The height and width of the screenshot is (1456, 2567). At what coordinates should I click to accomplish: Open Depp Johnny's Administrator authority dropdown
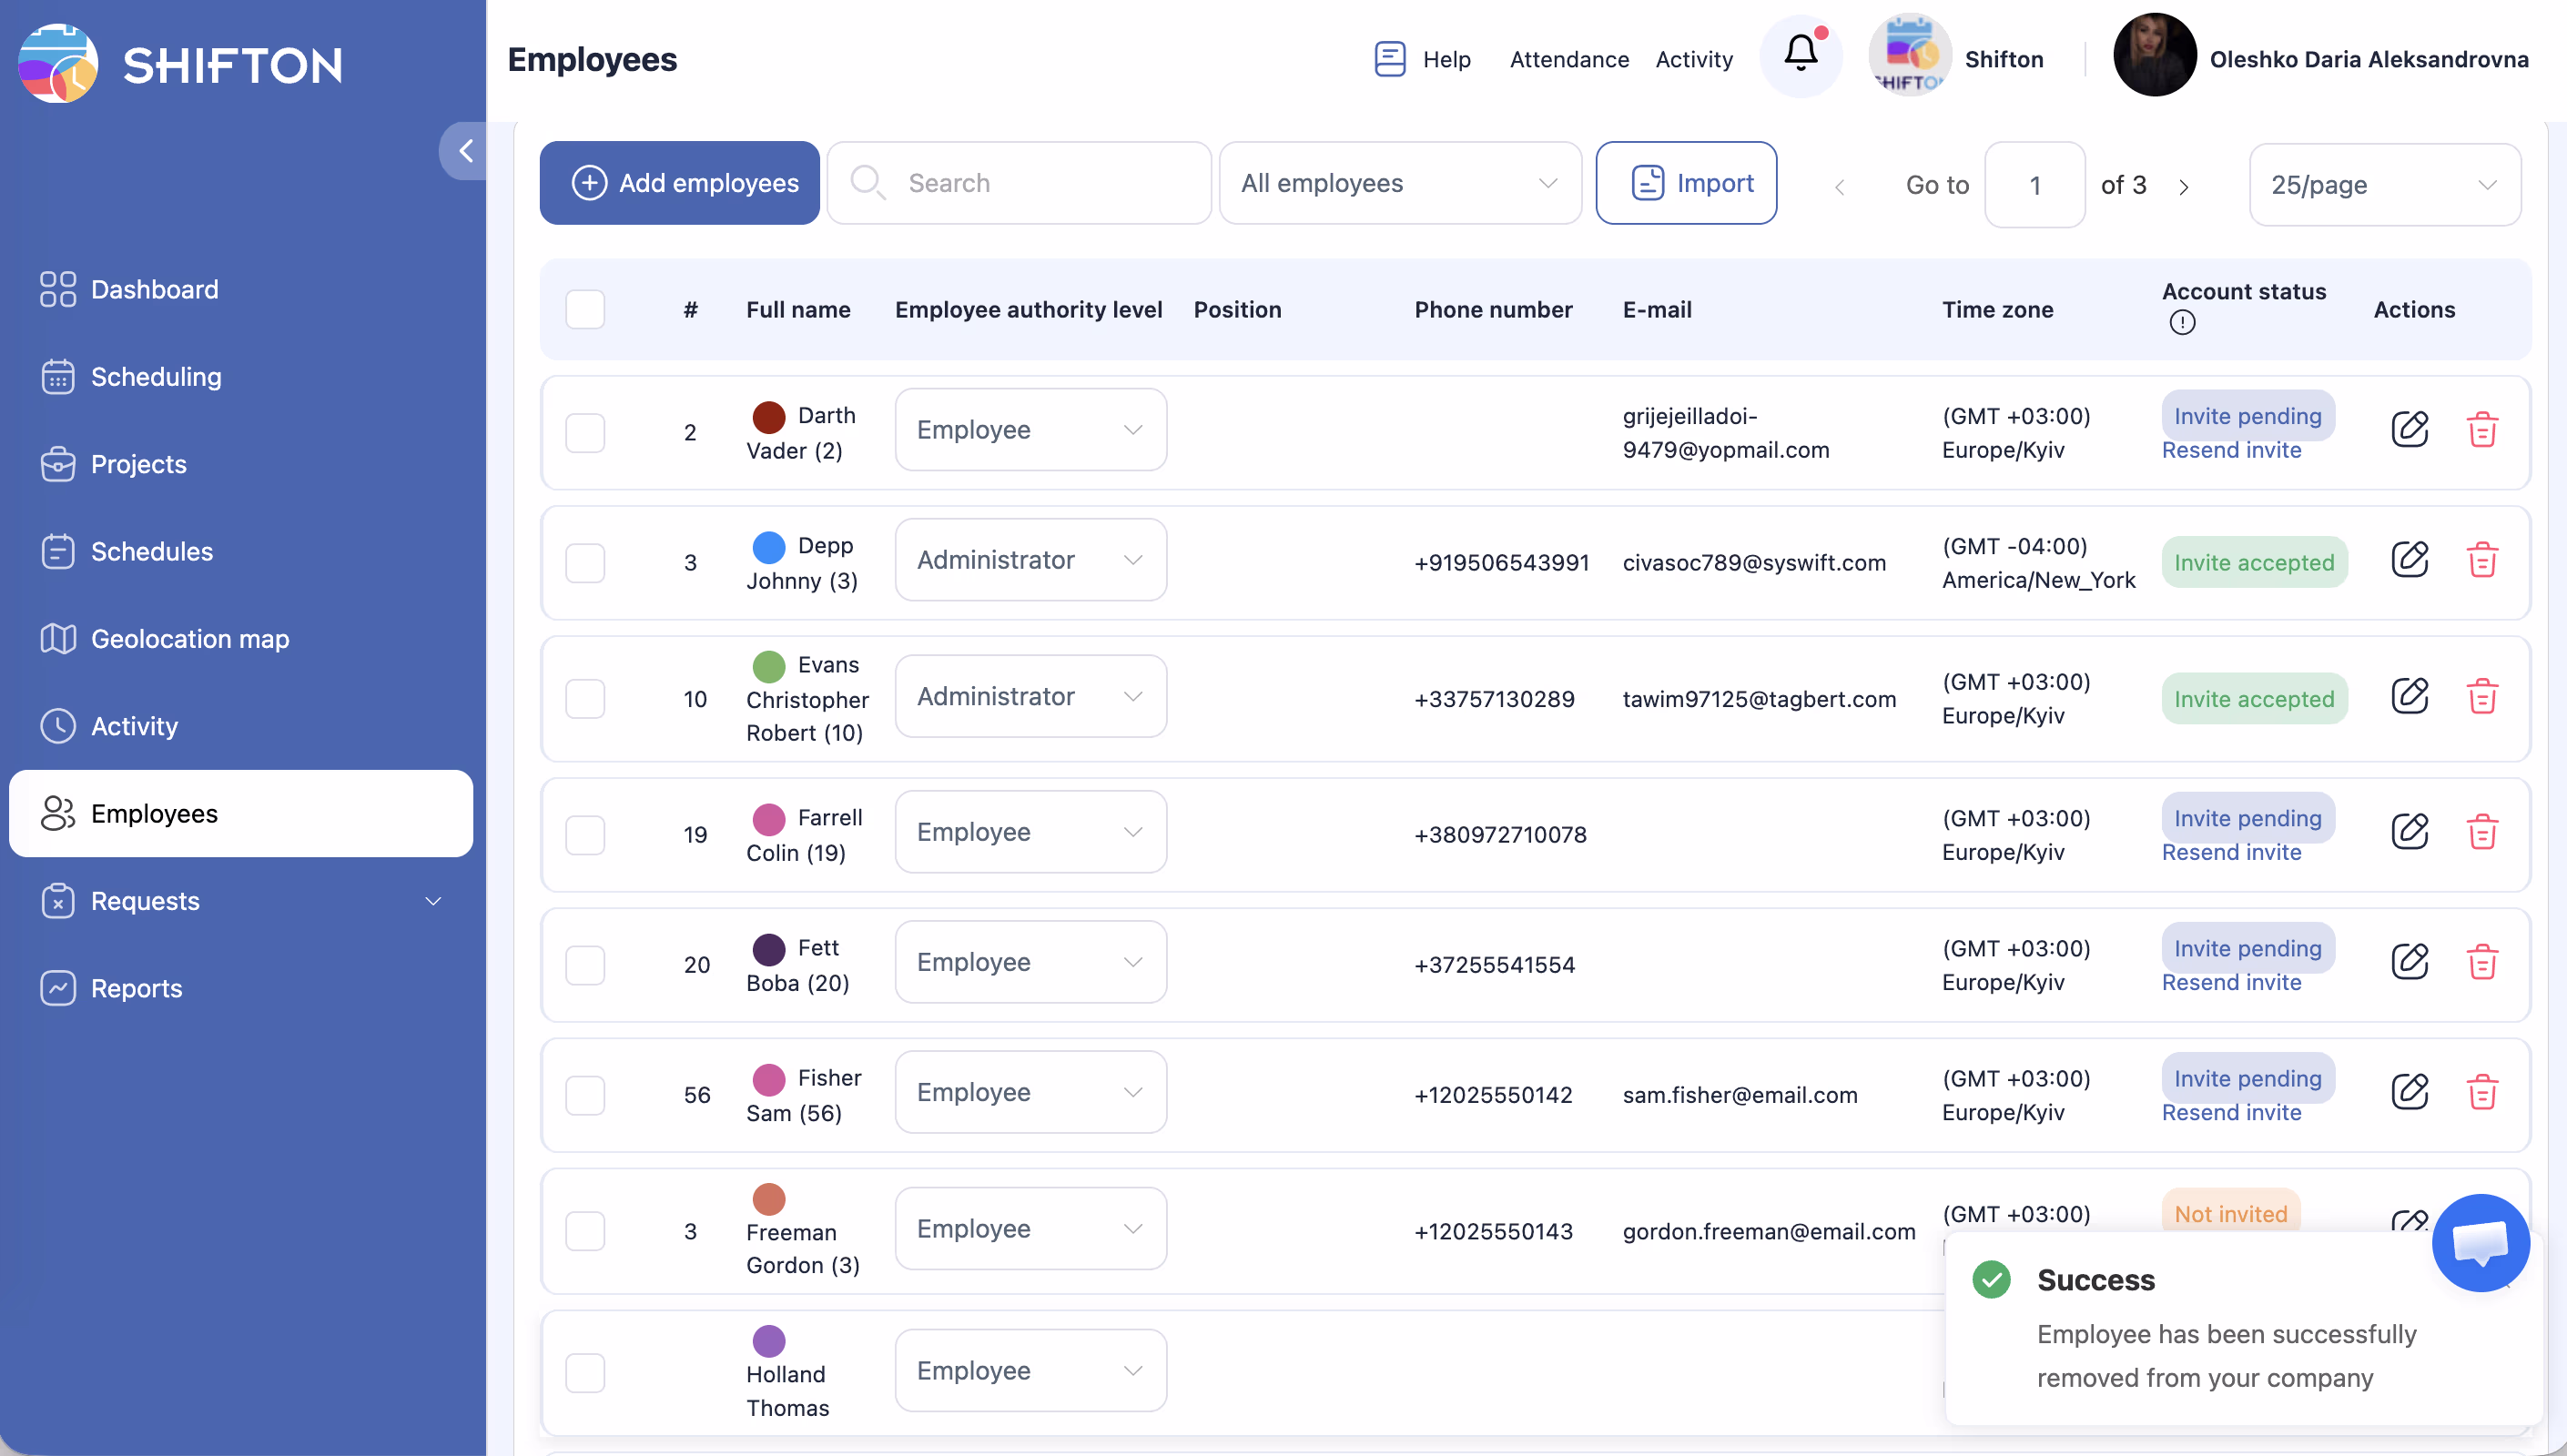[1030, 560]
